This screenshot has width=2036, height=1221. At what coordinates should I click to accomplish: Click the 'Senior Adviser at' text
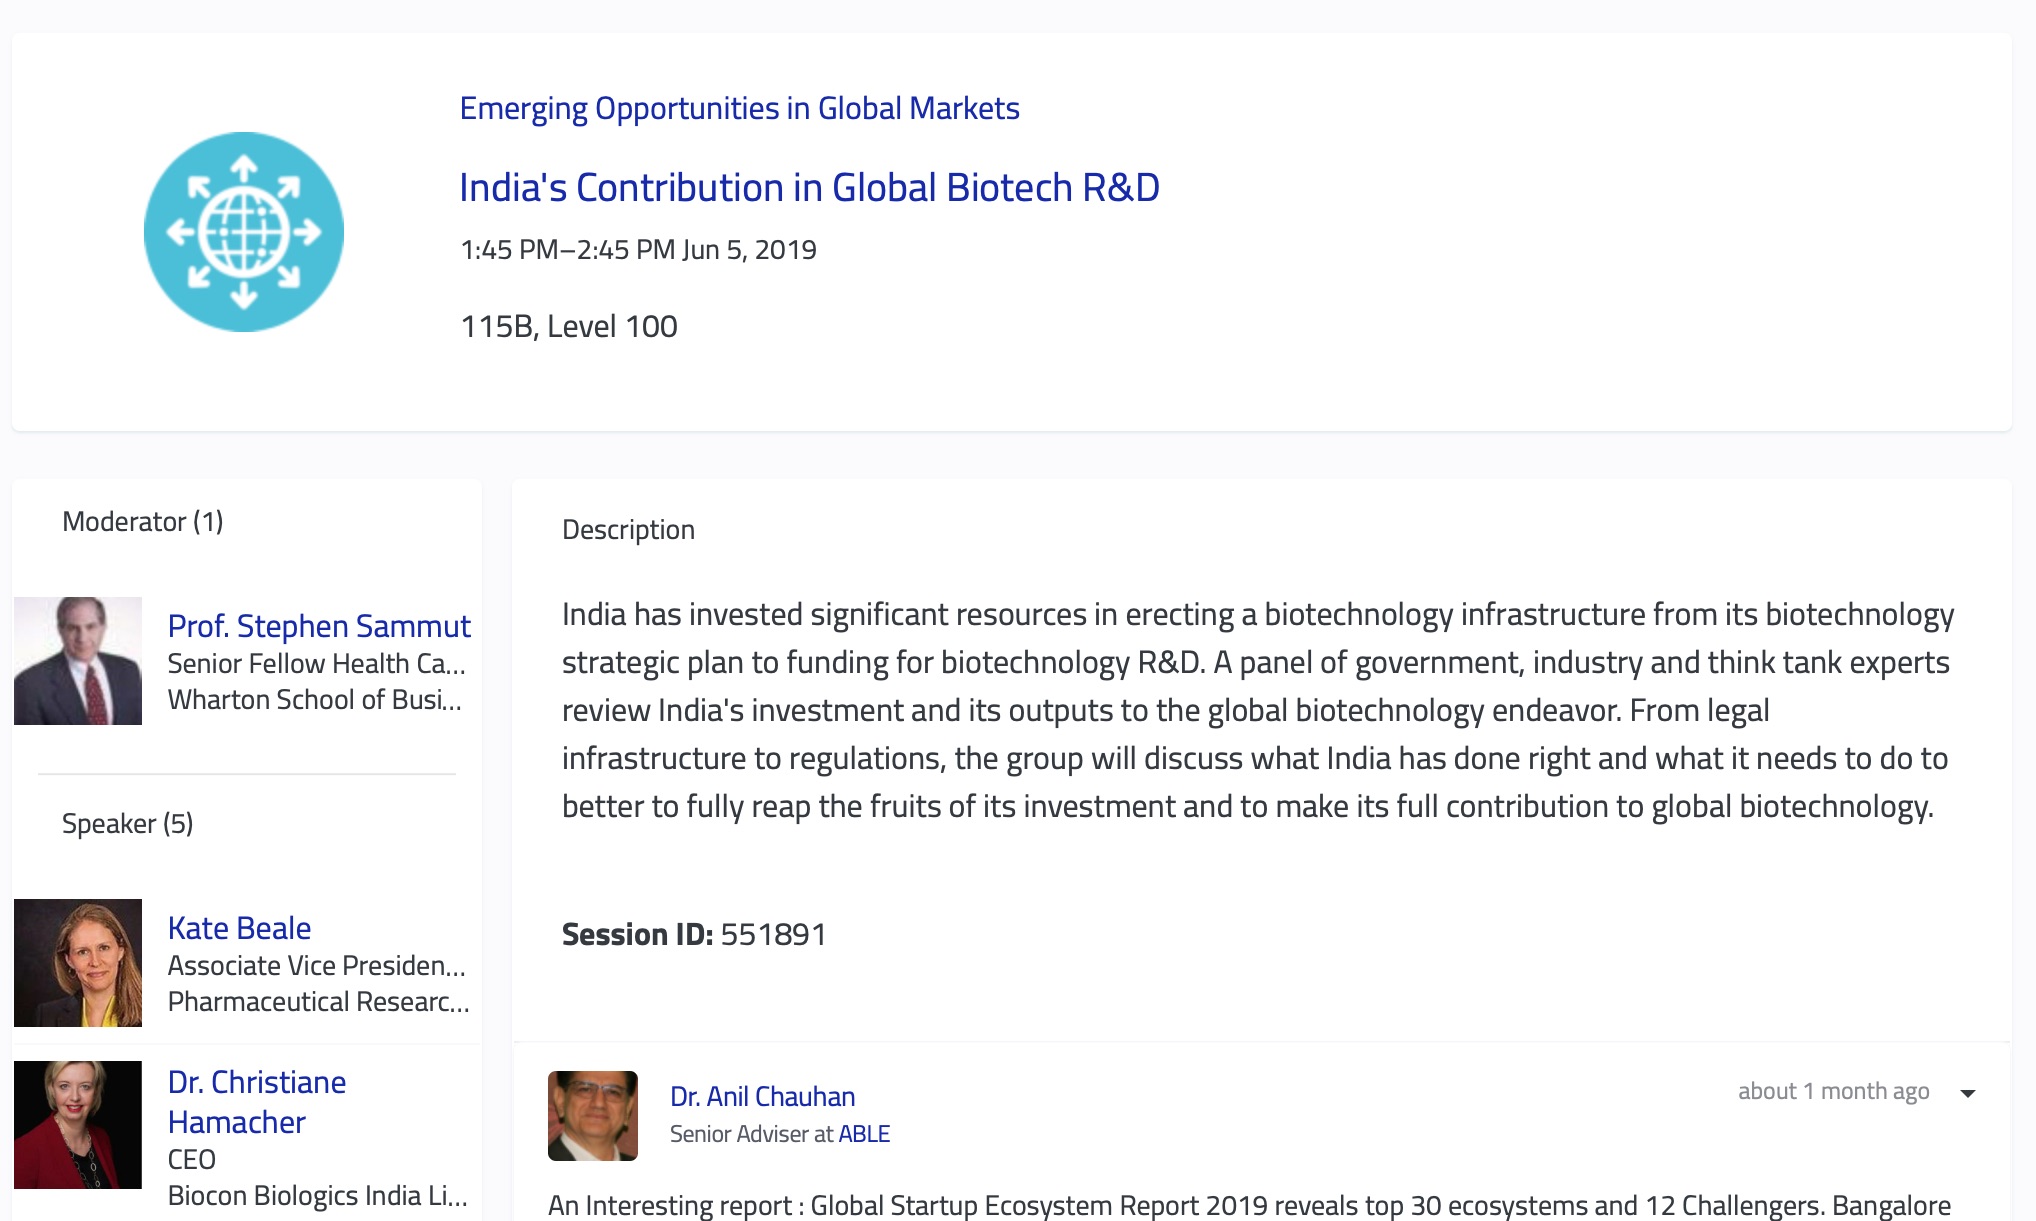click(752, 1134)
